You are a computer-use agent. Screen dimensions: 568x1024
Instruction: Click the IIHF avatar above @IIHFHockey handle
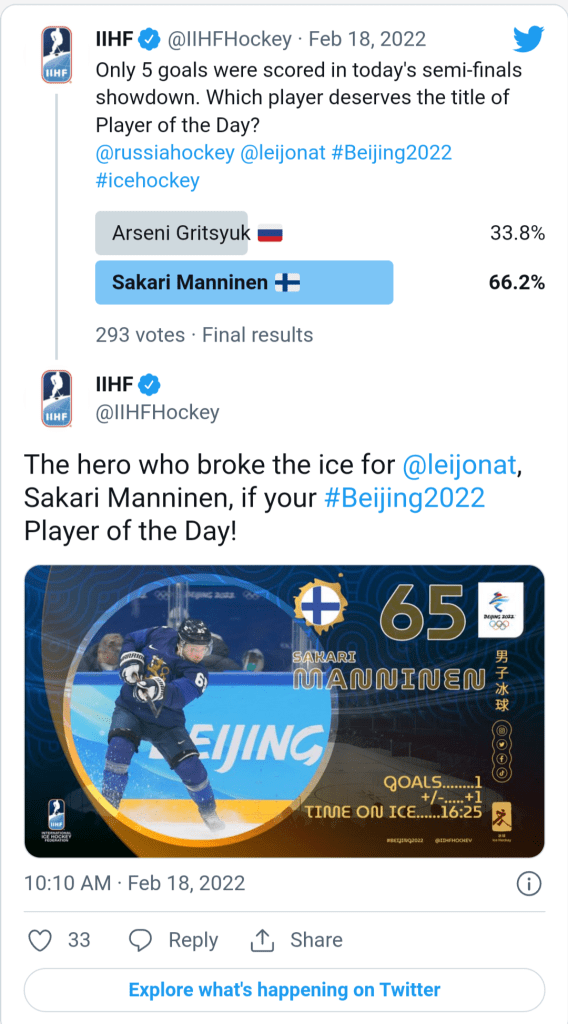[x=56, y=398]
